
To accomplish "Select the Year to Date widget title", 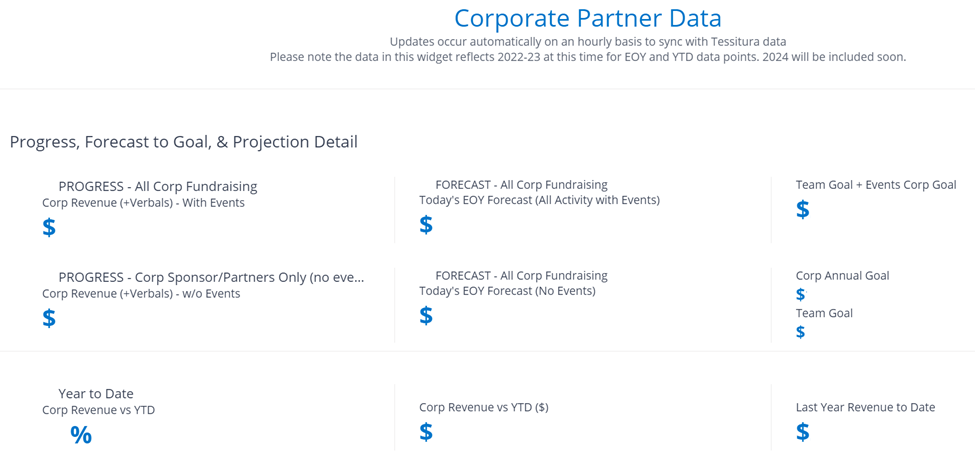I will click(96, 394).
